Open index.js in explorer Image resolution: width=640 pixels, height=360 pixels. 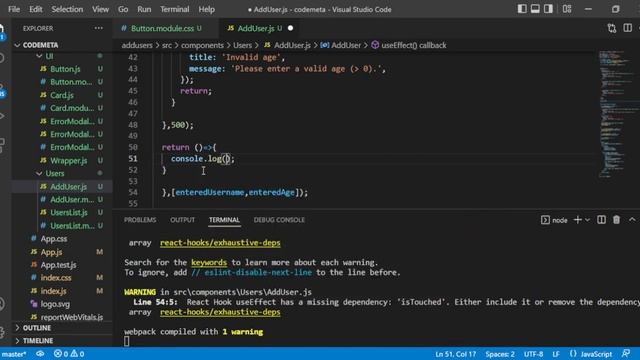(53, 291)
